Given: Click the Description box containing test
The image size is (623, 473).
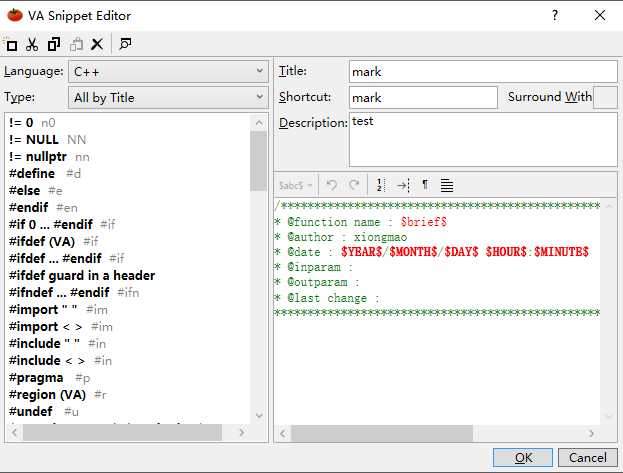Looking at the screenshot, I should 483,140.
